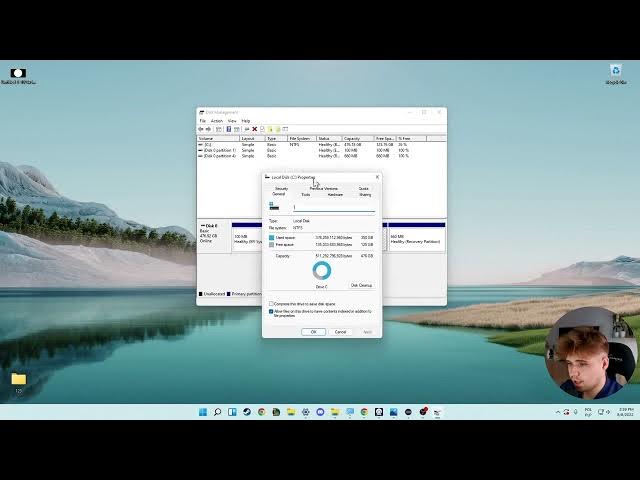Launch Steam from the taskbar

tap(247, 412)
